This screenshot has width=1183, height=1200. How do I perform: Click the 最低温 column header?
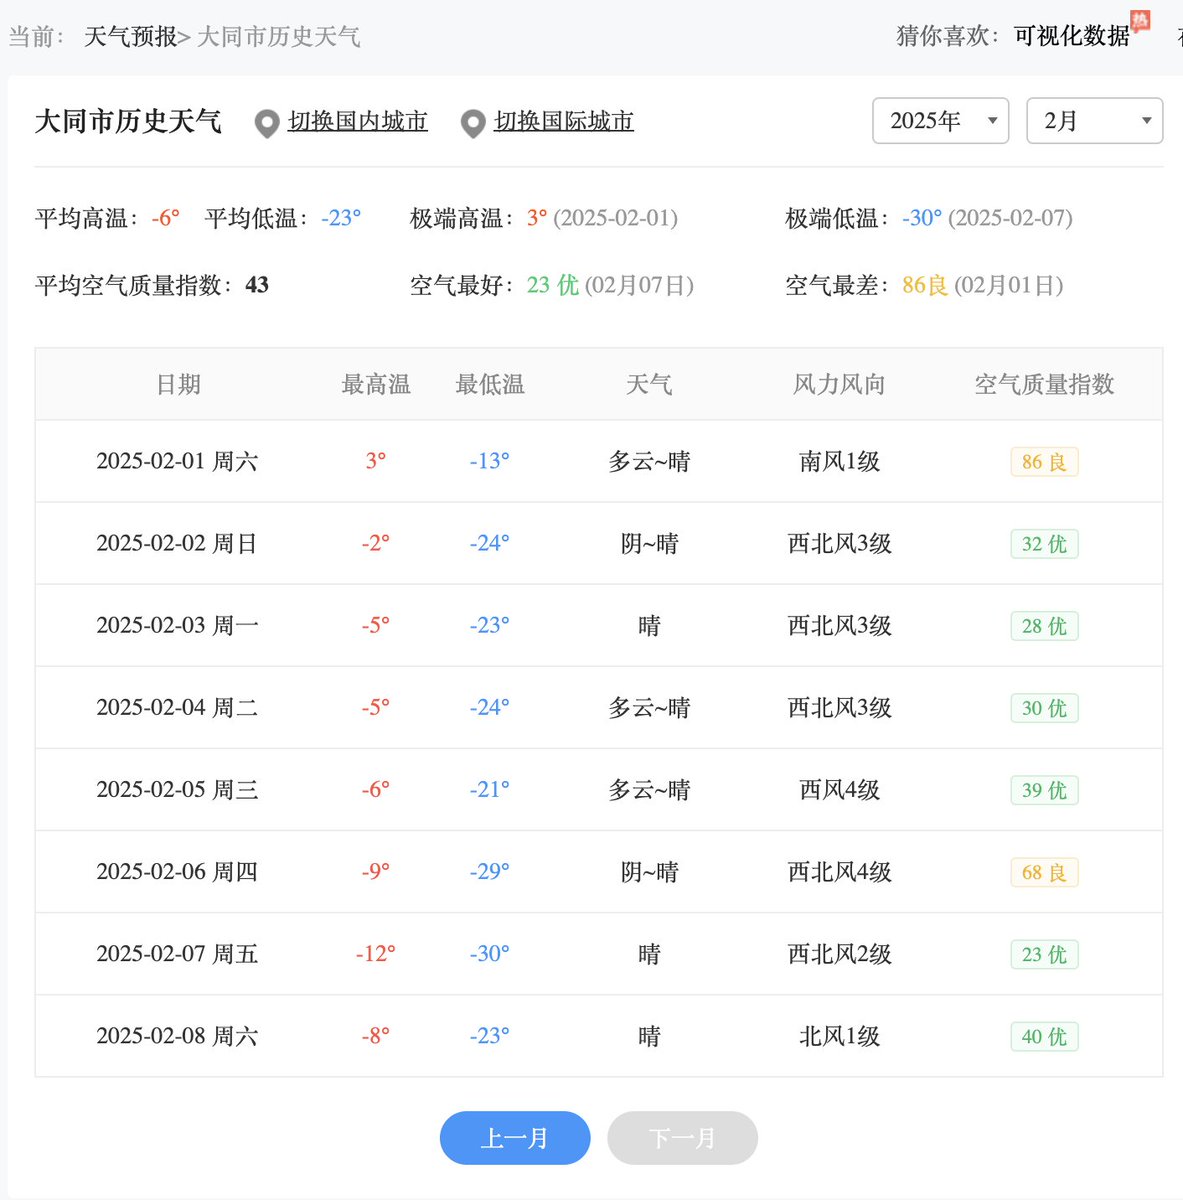pos(490,384)
